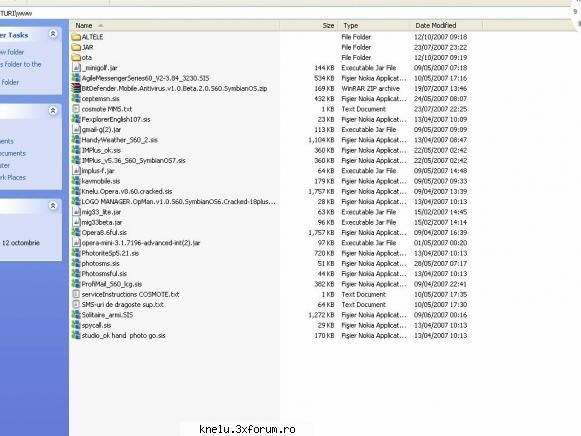581x436 pixels.
Task: Click the Photosmsful.sis file icon
Action: (76, 274)
